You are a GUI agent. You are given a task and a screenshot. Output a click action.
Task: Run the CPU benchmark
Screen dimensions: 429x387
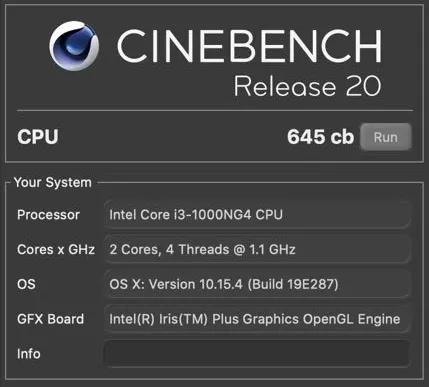coord(386,137)
